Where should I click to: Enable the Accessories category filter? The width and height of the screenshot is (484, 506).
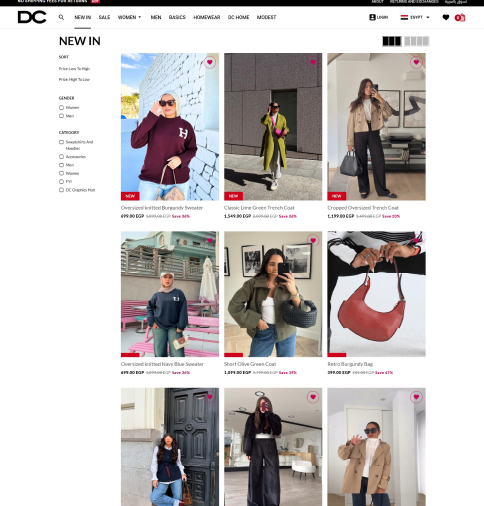pyautogui.click(x=61, y=156)
